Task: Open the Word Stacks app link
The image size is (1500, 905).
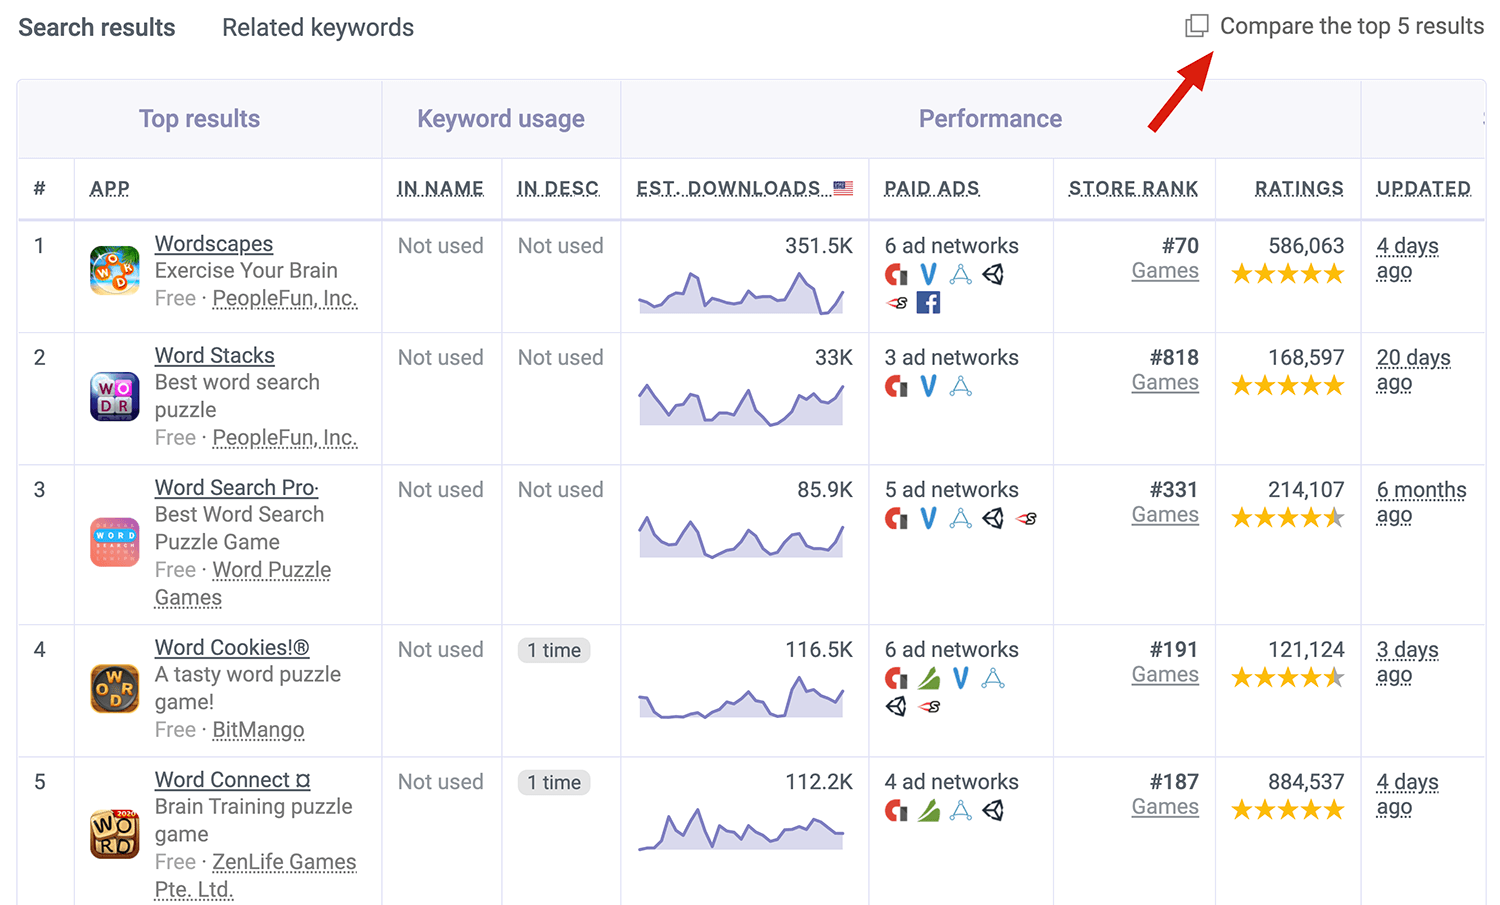Action: 215,356
